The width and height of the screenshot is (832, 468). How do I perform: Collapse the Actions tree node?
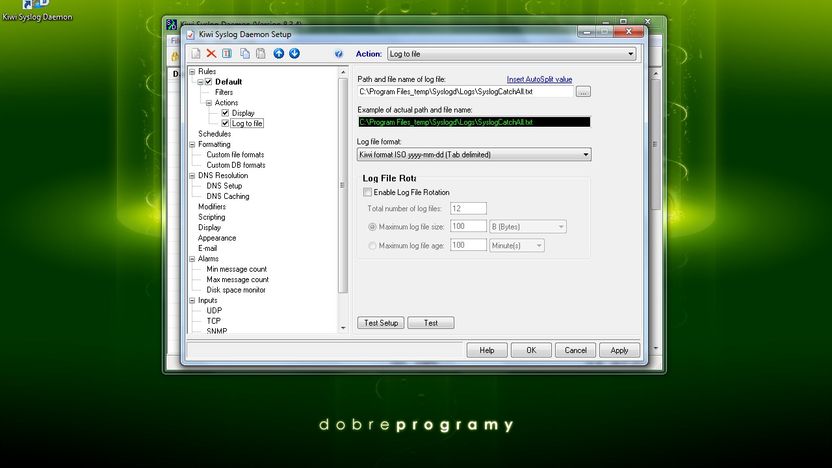pos(209,103)
